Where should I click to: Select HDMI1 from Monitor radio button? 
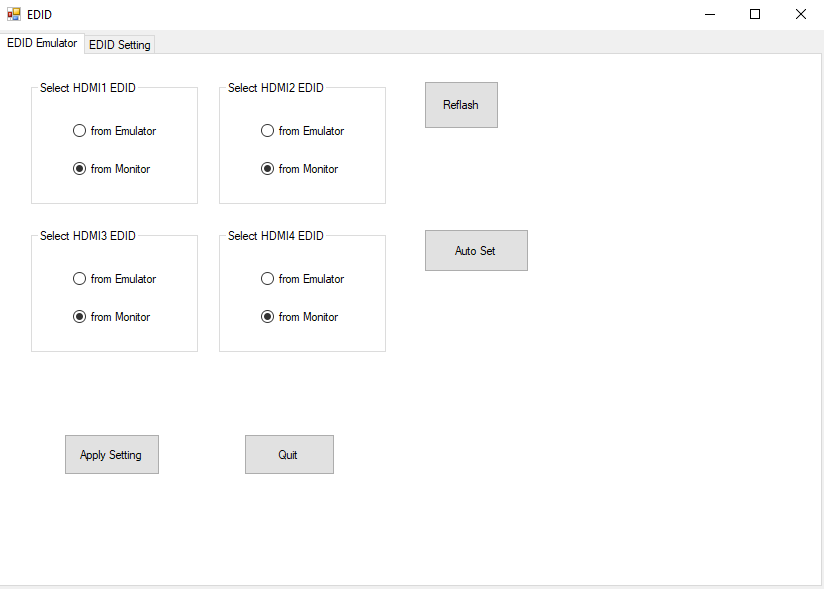tap(79, 169)
